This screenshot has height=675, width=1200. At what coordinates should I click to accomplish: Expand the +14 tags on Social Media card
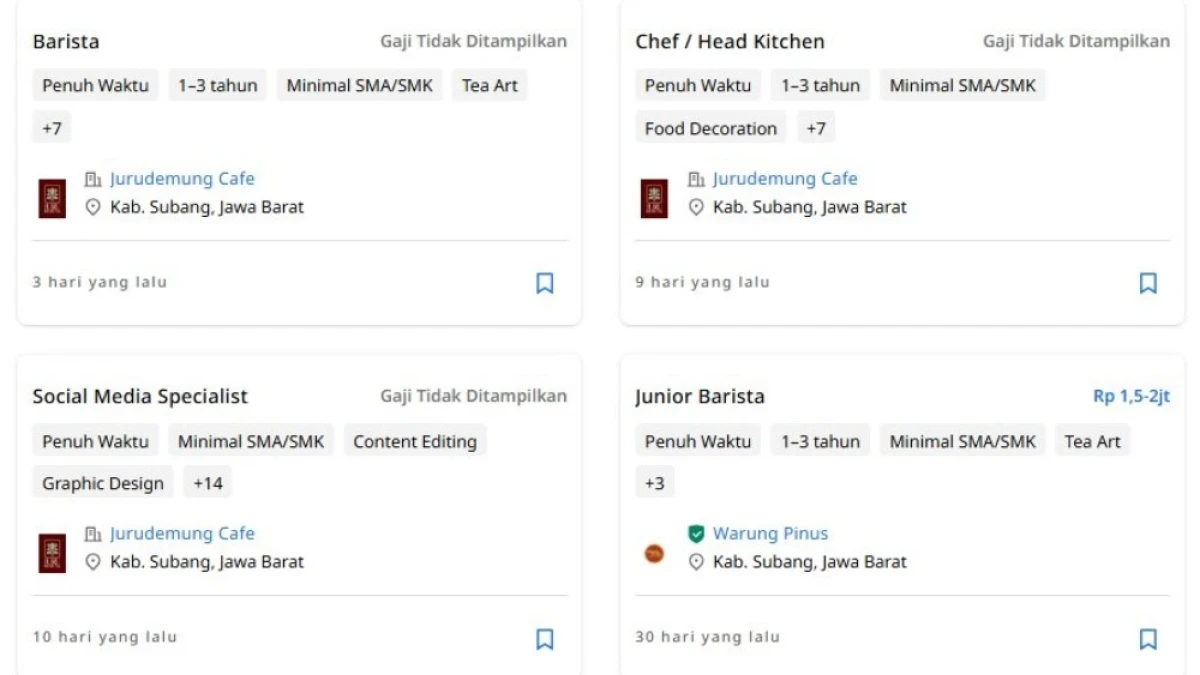point(208,483)
